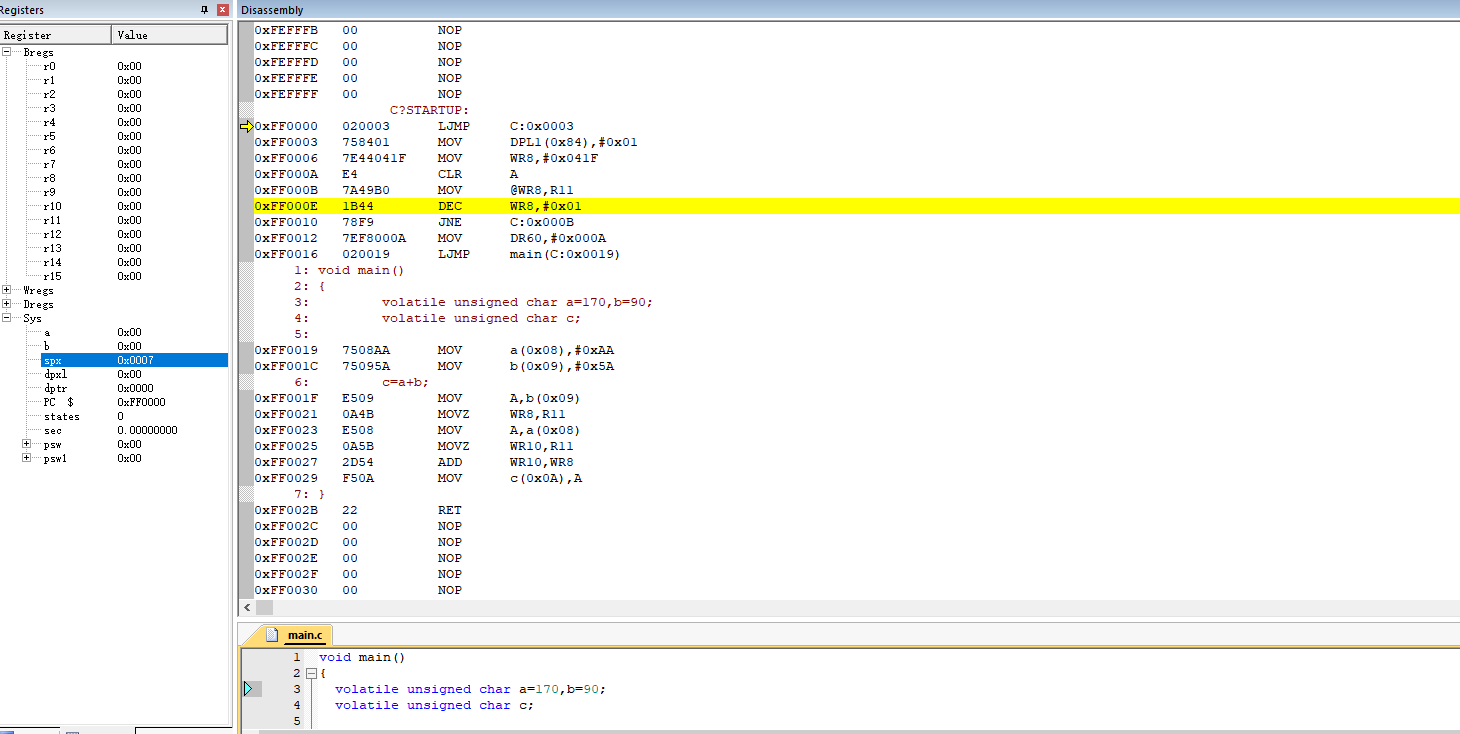Click the main.c tab file icon
1460x734 pixels.
pyautogui.click(x=271, y=635)
